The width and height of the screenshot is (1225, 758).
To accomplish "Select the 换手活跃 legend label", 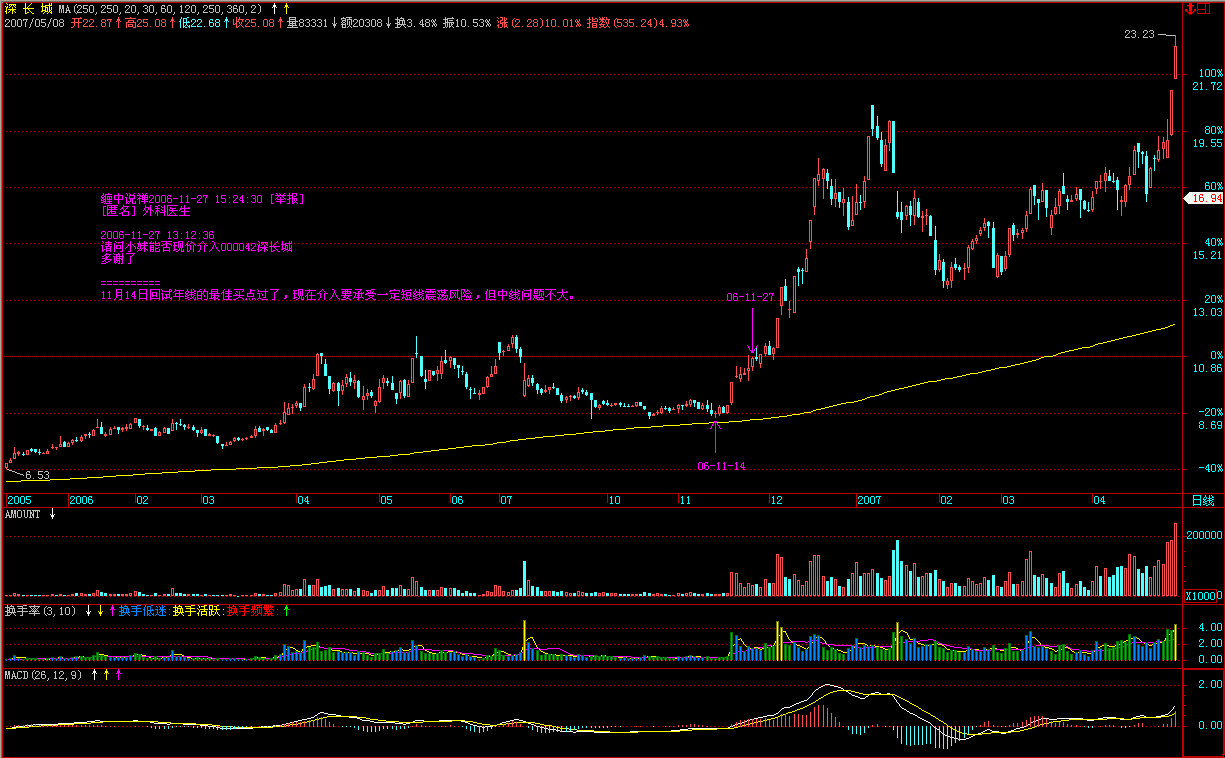I will tap(196, 610).
